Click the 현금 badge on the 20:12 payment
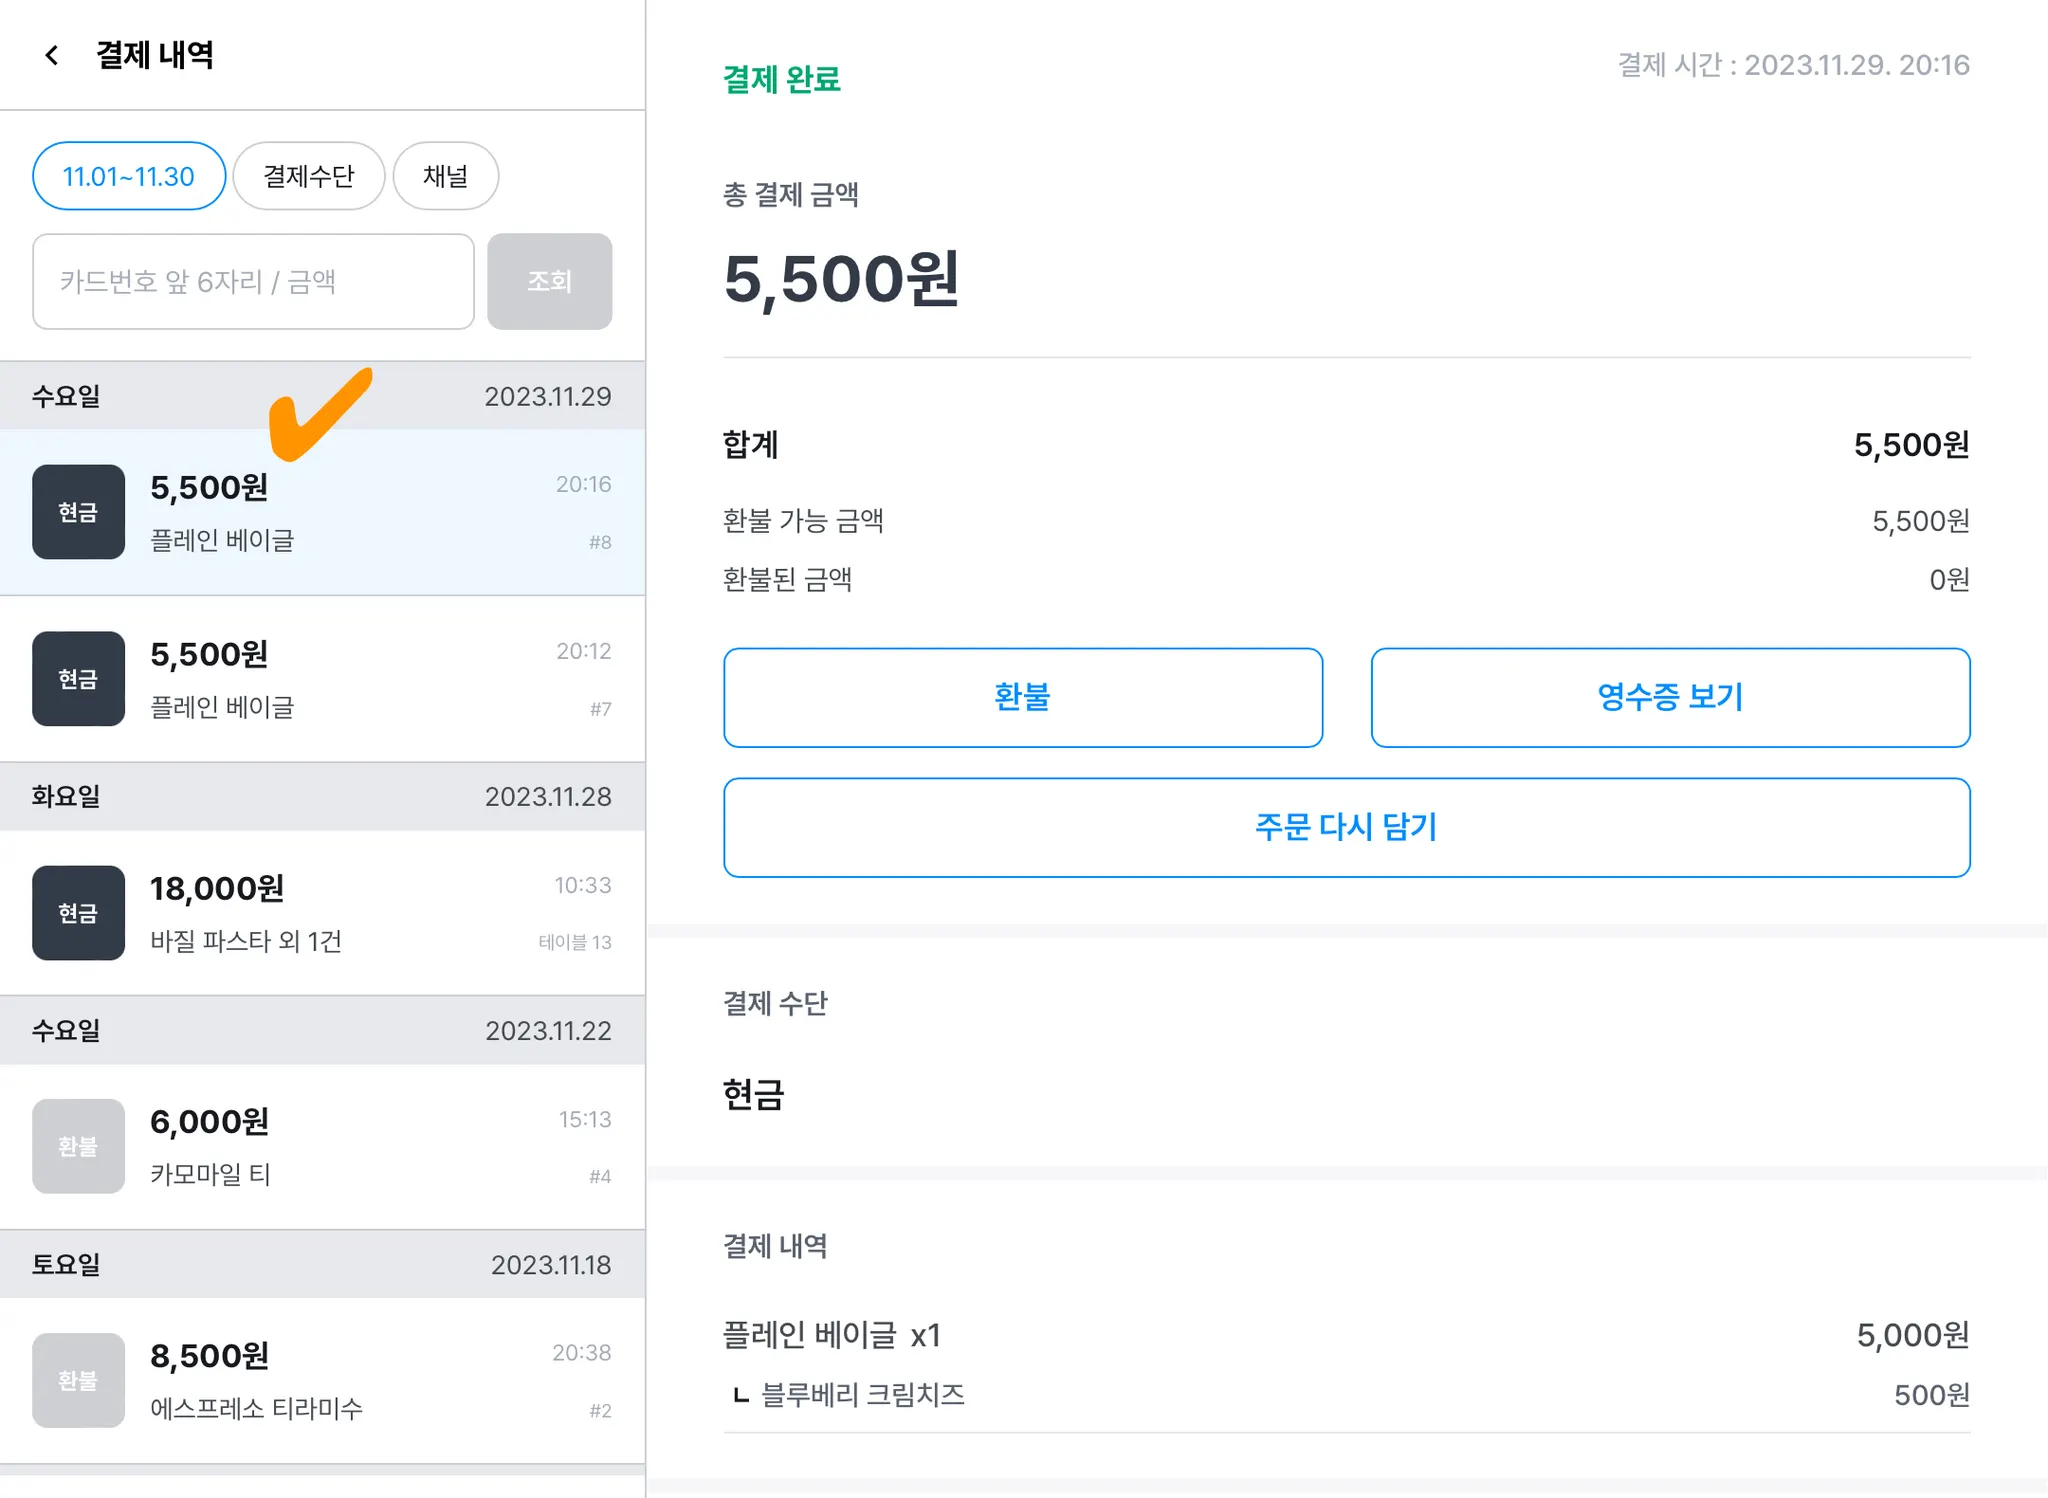The height and width of the screenshot is (1498, 2048). (x=78, y=679)
